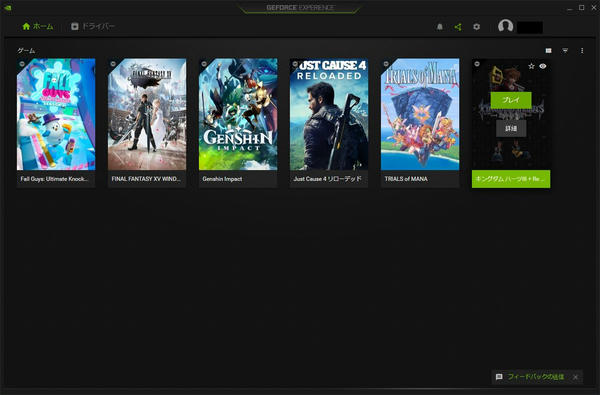
Task: Go to the ホーム tab
Action: click(38, 26)
